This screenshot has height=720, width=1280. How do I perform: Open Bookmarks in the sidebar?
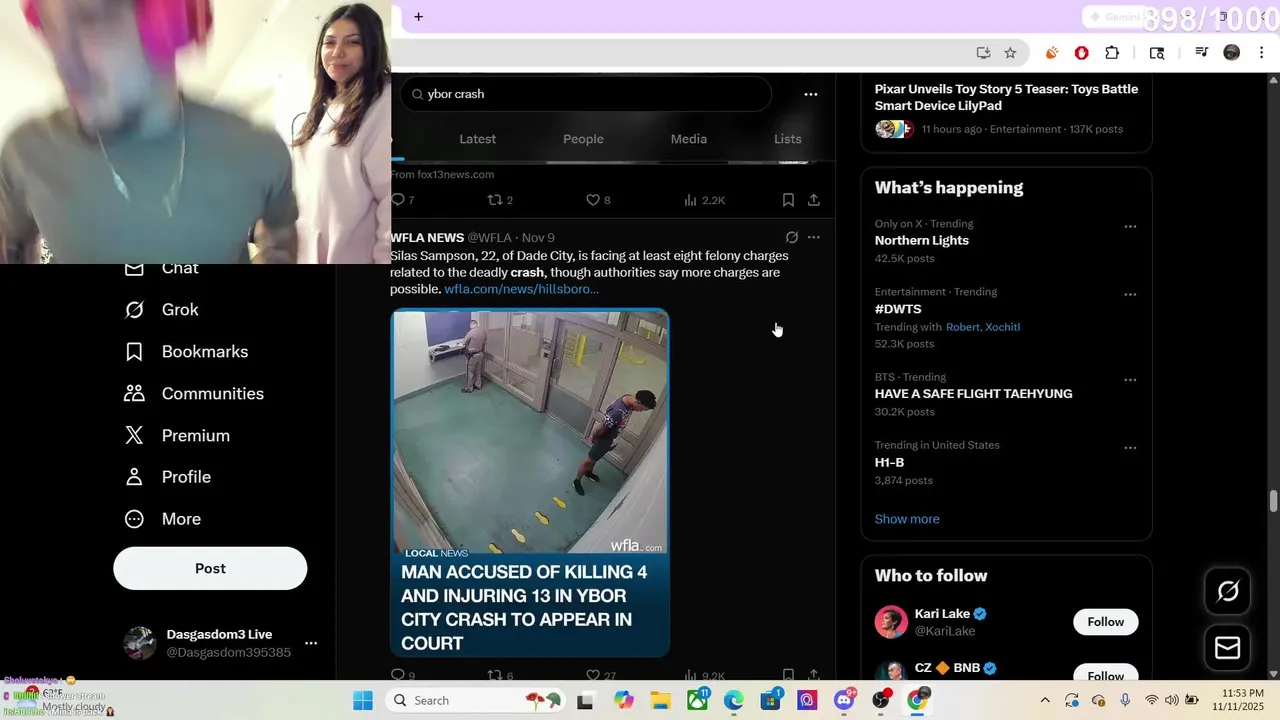(x=186, y=352)
